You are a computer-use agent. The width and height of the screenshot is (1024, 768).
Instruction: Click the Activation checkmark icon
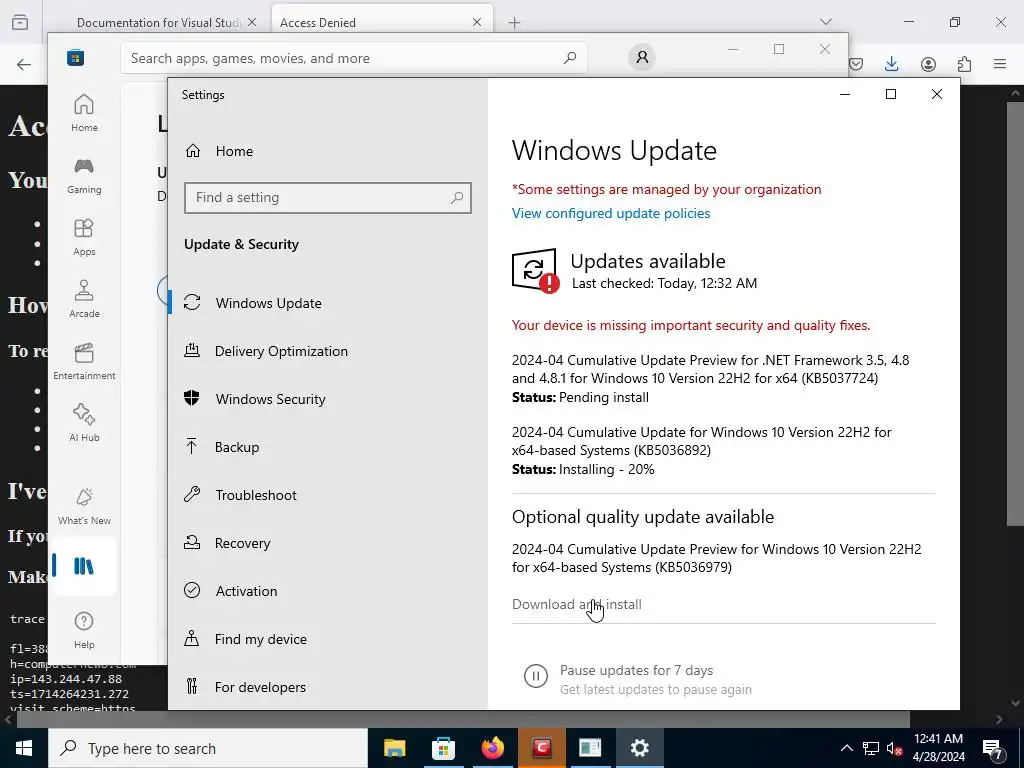pos(192,590)
